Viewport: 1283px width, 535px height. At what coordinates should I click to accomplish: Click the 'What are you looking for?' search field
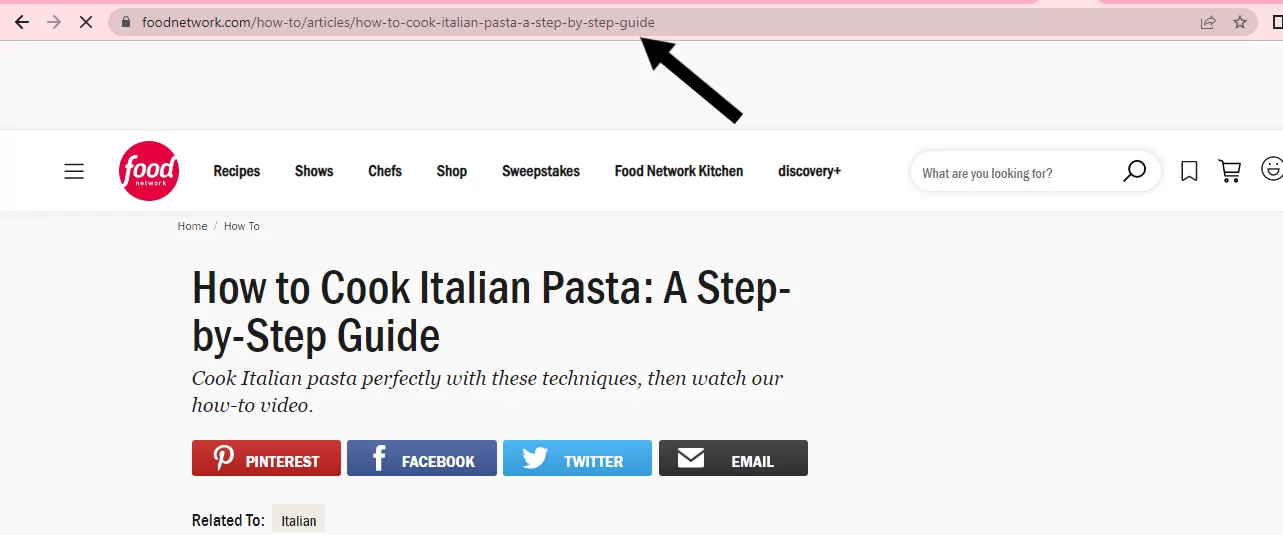click(1010, 173)
